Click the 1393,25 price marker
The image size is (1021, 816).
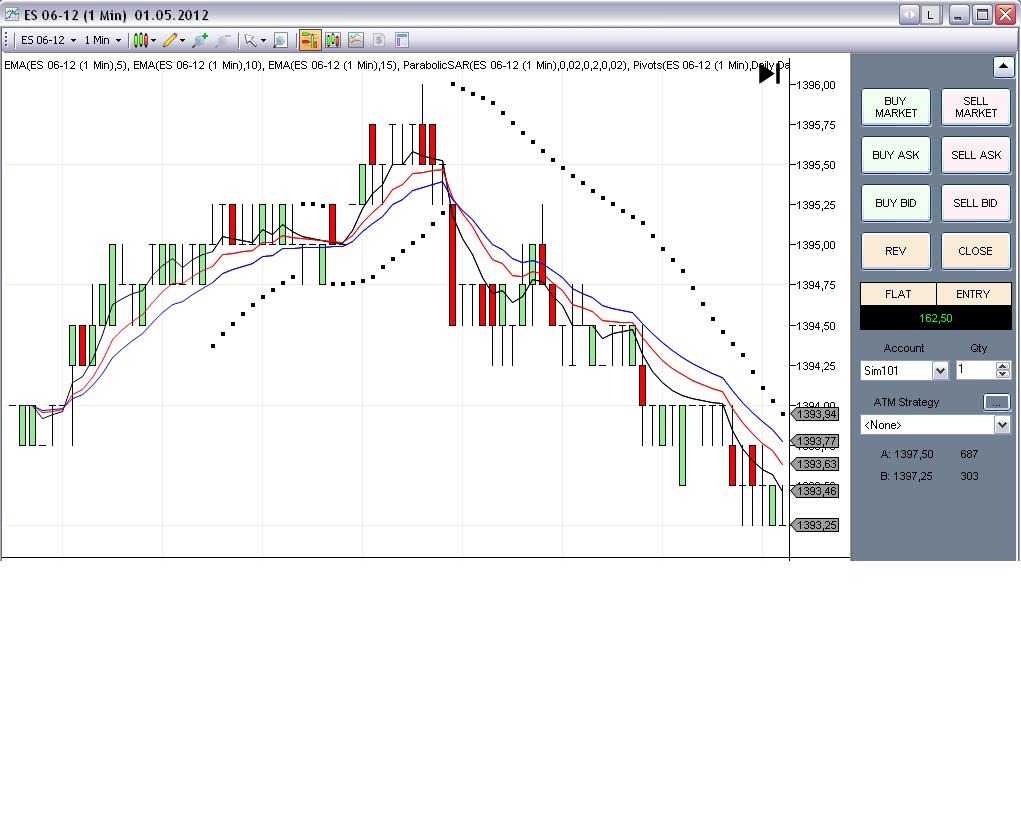point(815,525)
